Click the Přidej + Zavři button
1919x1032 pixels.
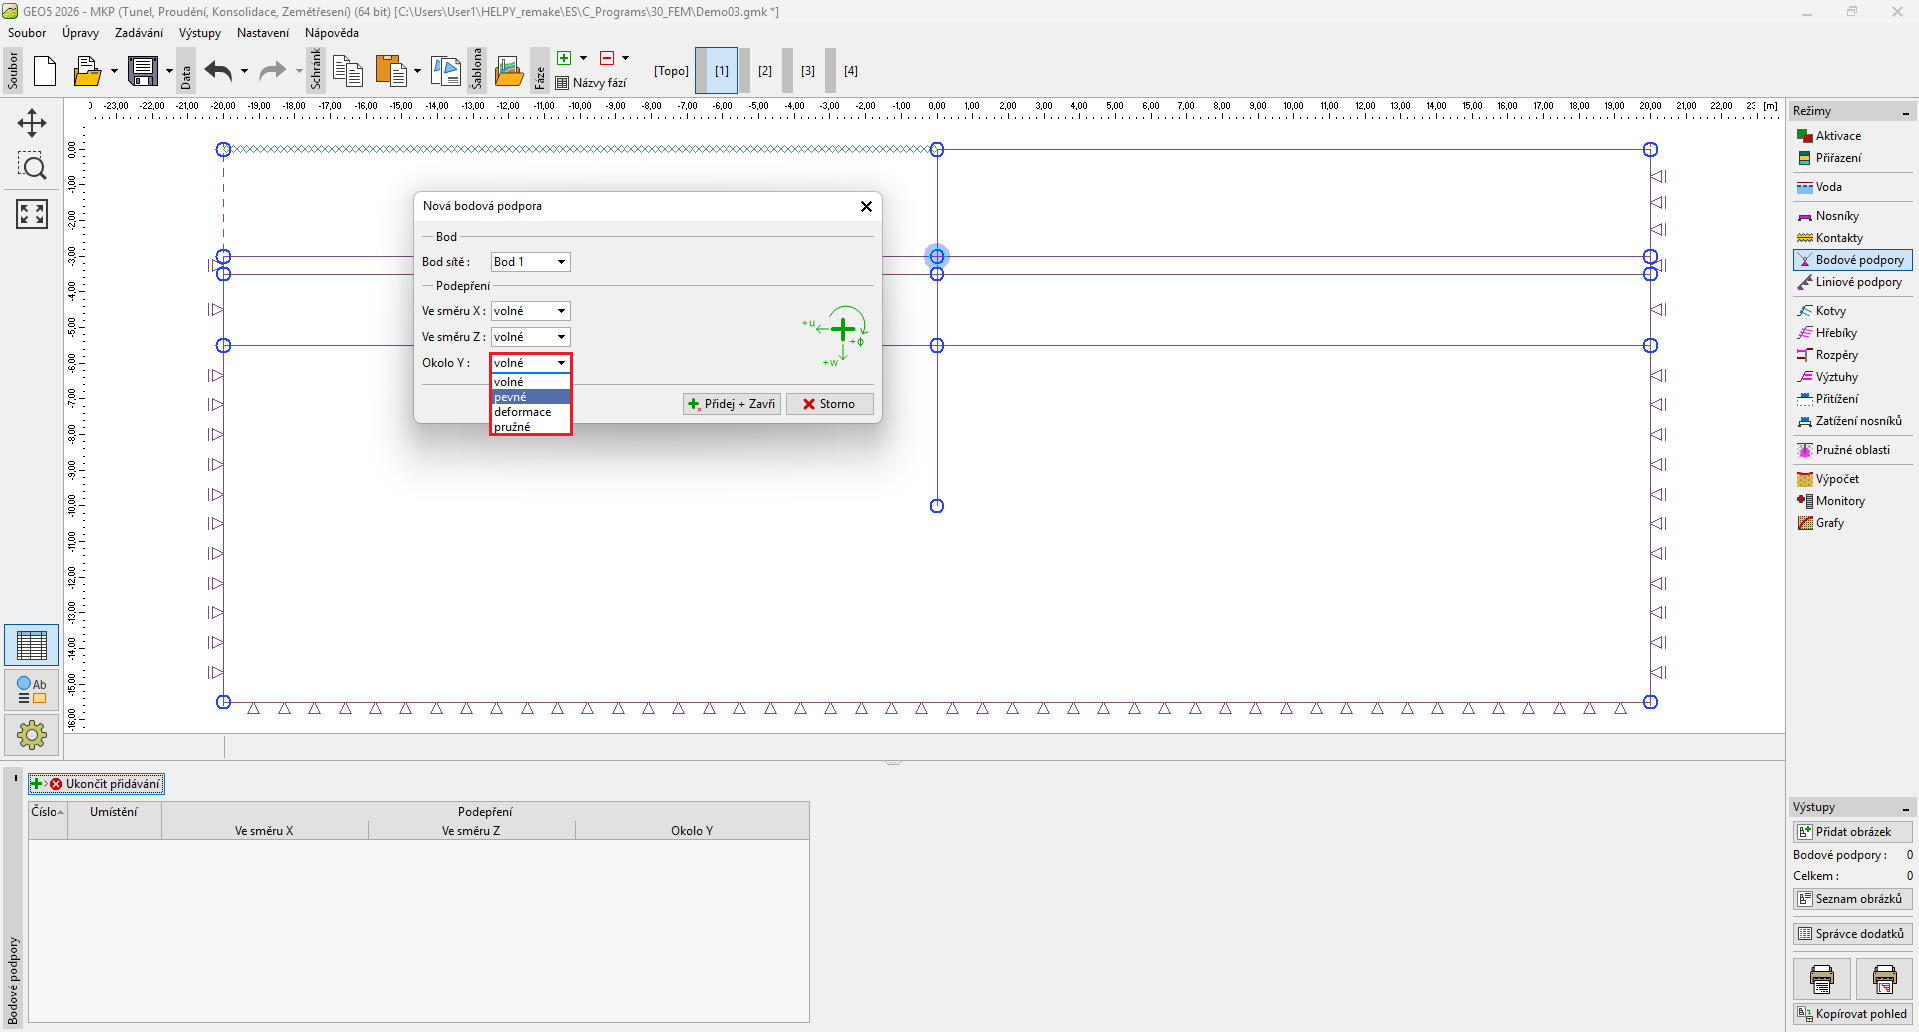(732, 404)
